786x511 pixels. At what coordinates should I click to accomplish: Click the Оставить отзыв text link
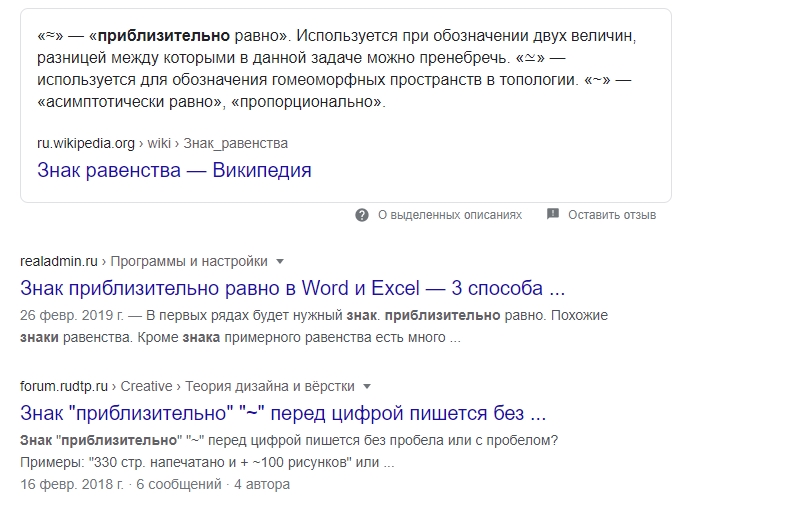point(612,215)
